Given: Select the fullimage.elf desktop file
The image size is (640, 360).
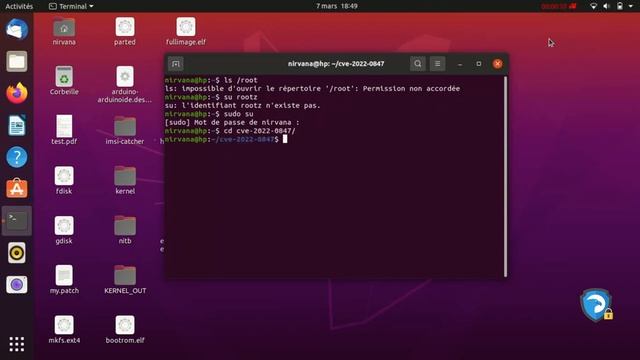Looking at the screenshot, I should click(x=186, y=31).
